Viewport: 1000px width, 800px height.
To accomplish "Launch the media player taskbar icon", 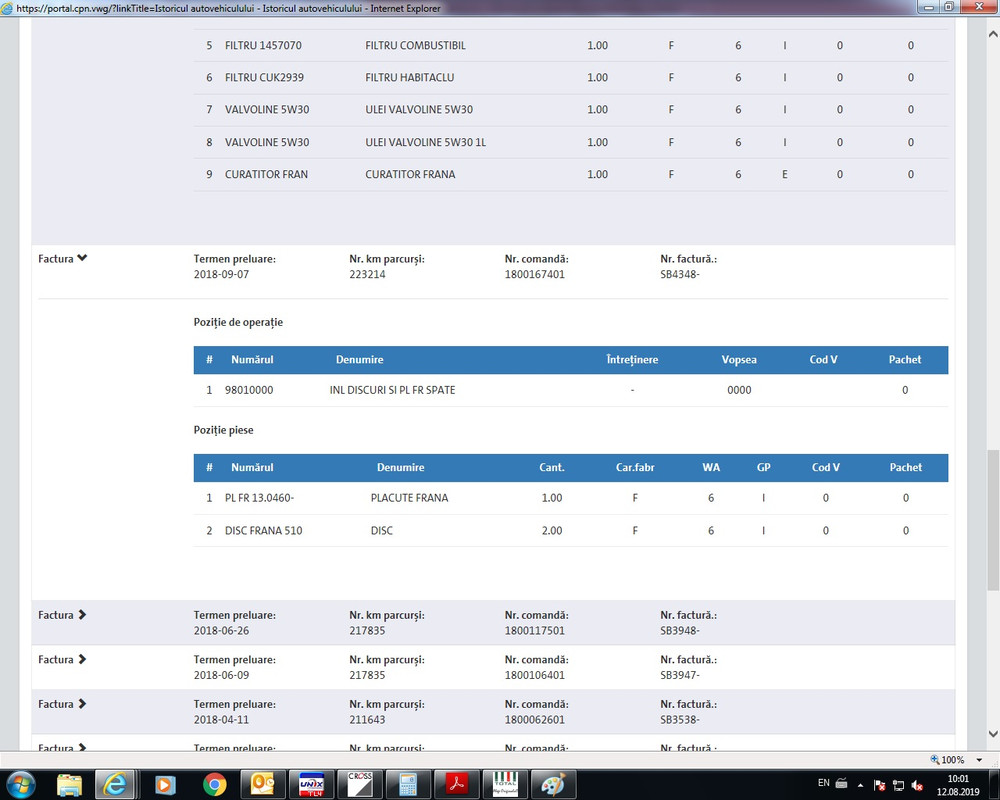I will click(165, 784).
